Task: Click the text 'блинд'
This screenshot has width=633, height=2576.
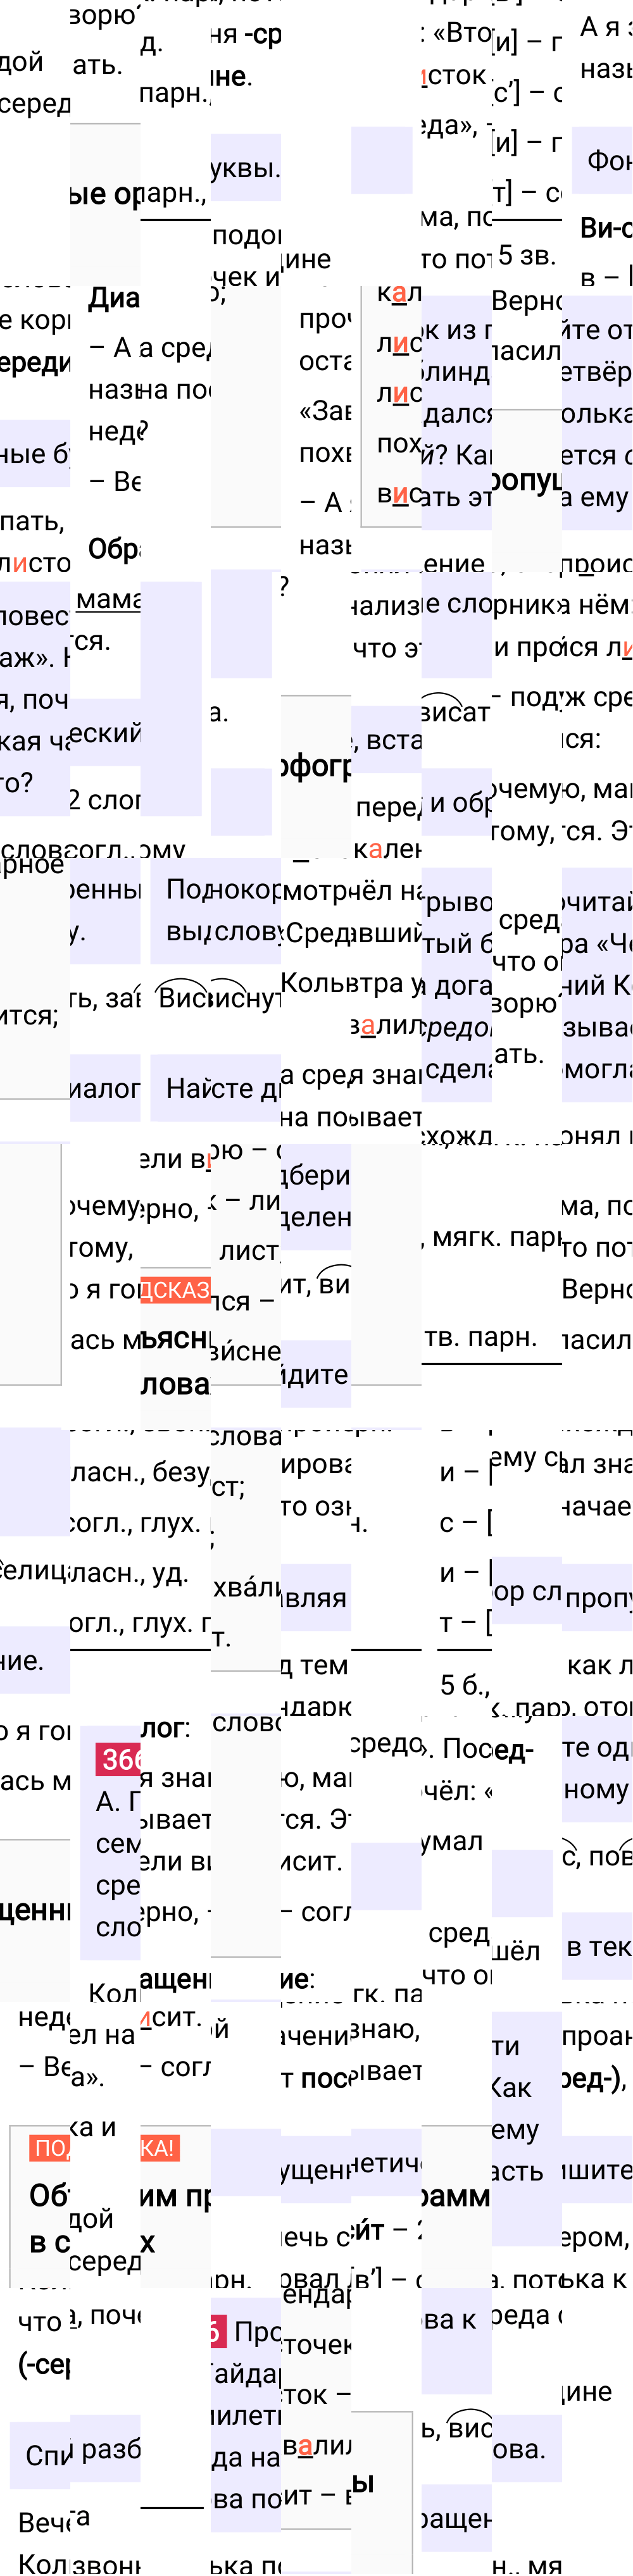Action: pyautogui.click(x=456, y=371)
